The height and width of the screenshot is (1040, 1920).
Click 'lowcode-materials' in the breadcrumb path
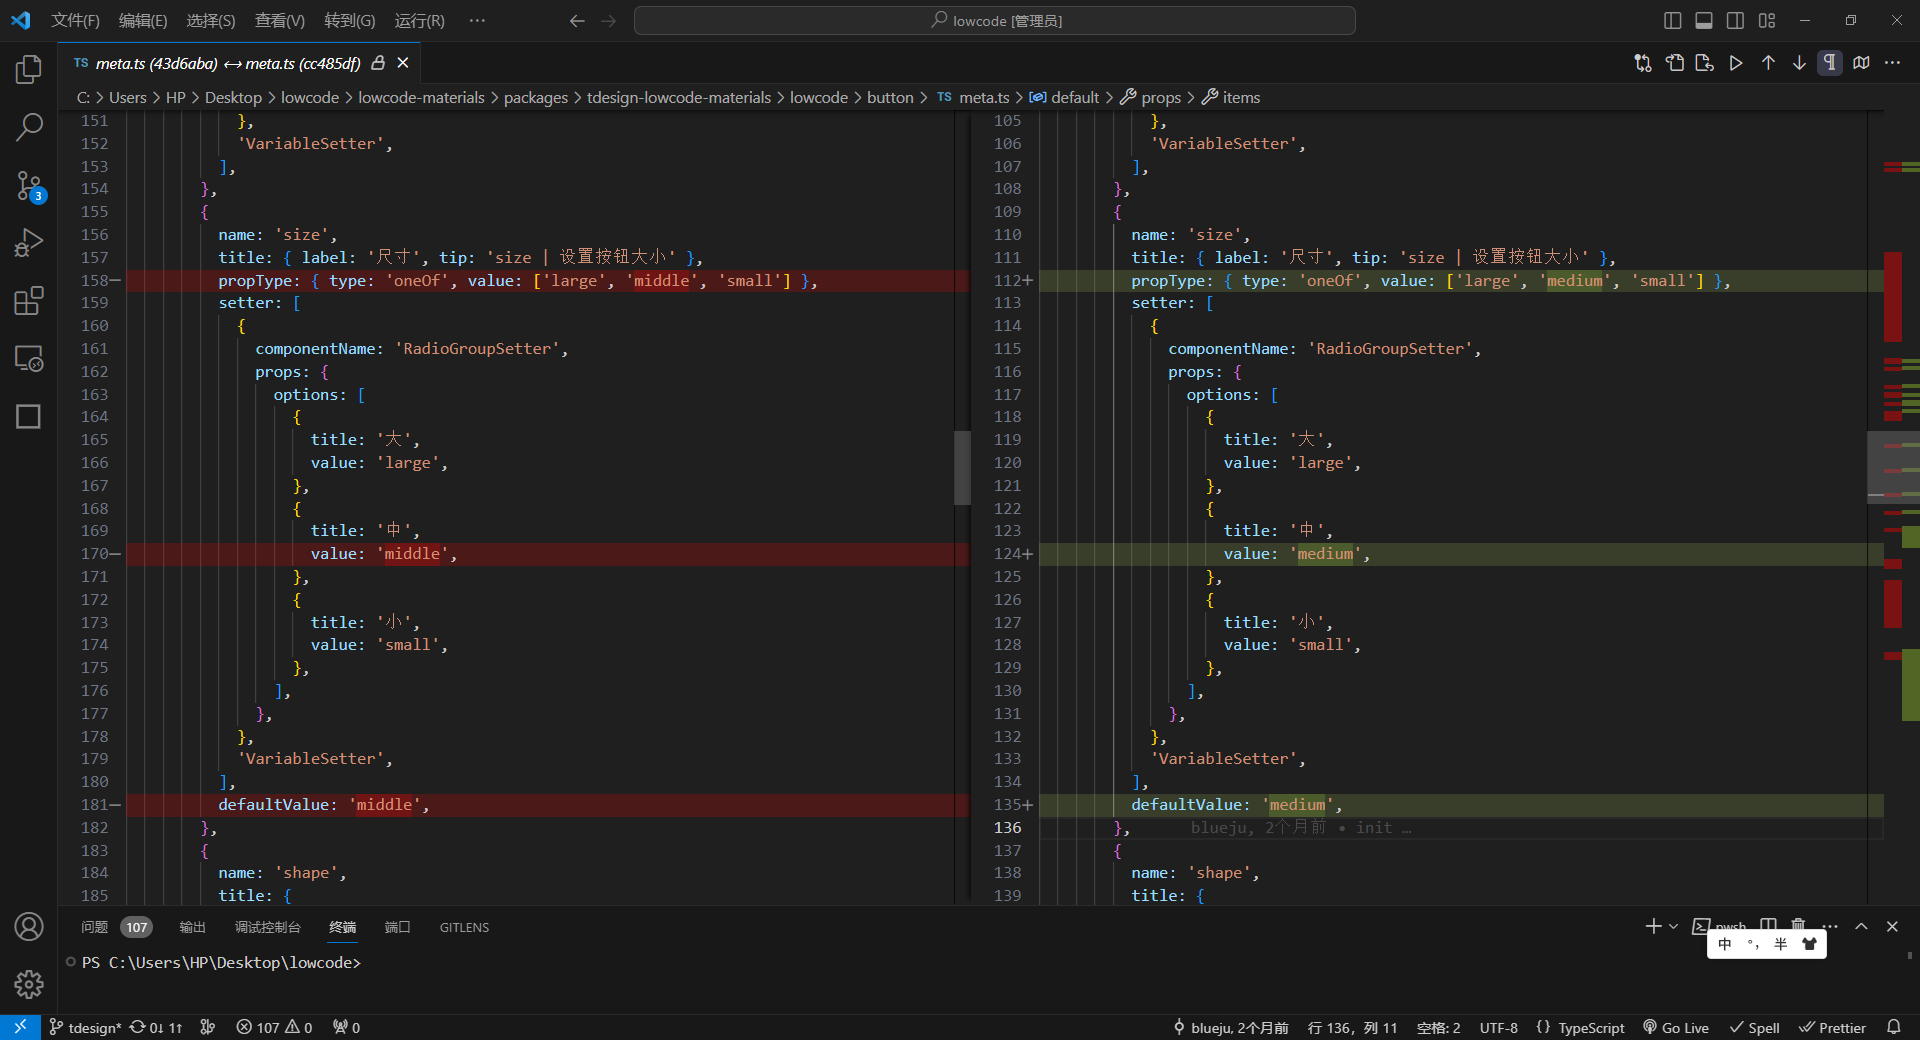click(x=421, y=97)
